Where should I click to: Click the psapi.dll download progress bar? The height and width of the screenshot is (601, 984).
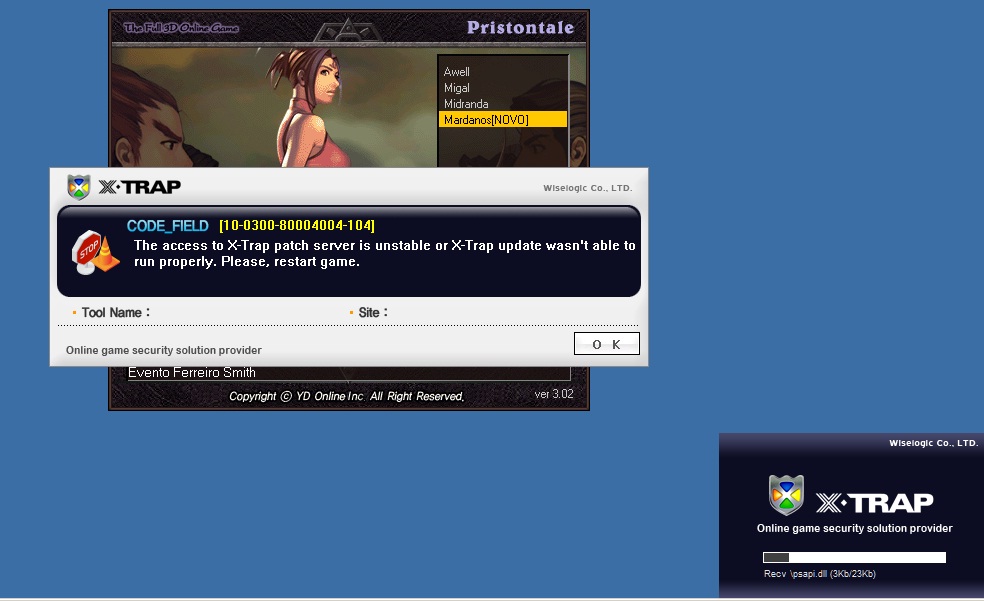854,557
